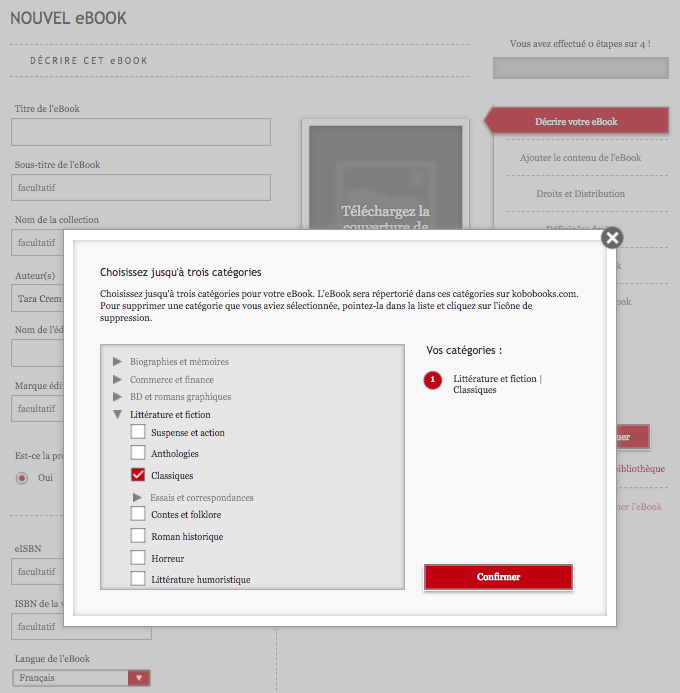
Task: Collapse Littérature et fiction category
Action: click(118, 414)
